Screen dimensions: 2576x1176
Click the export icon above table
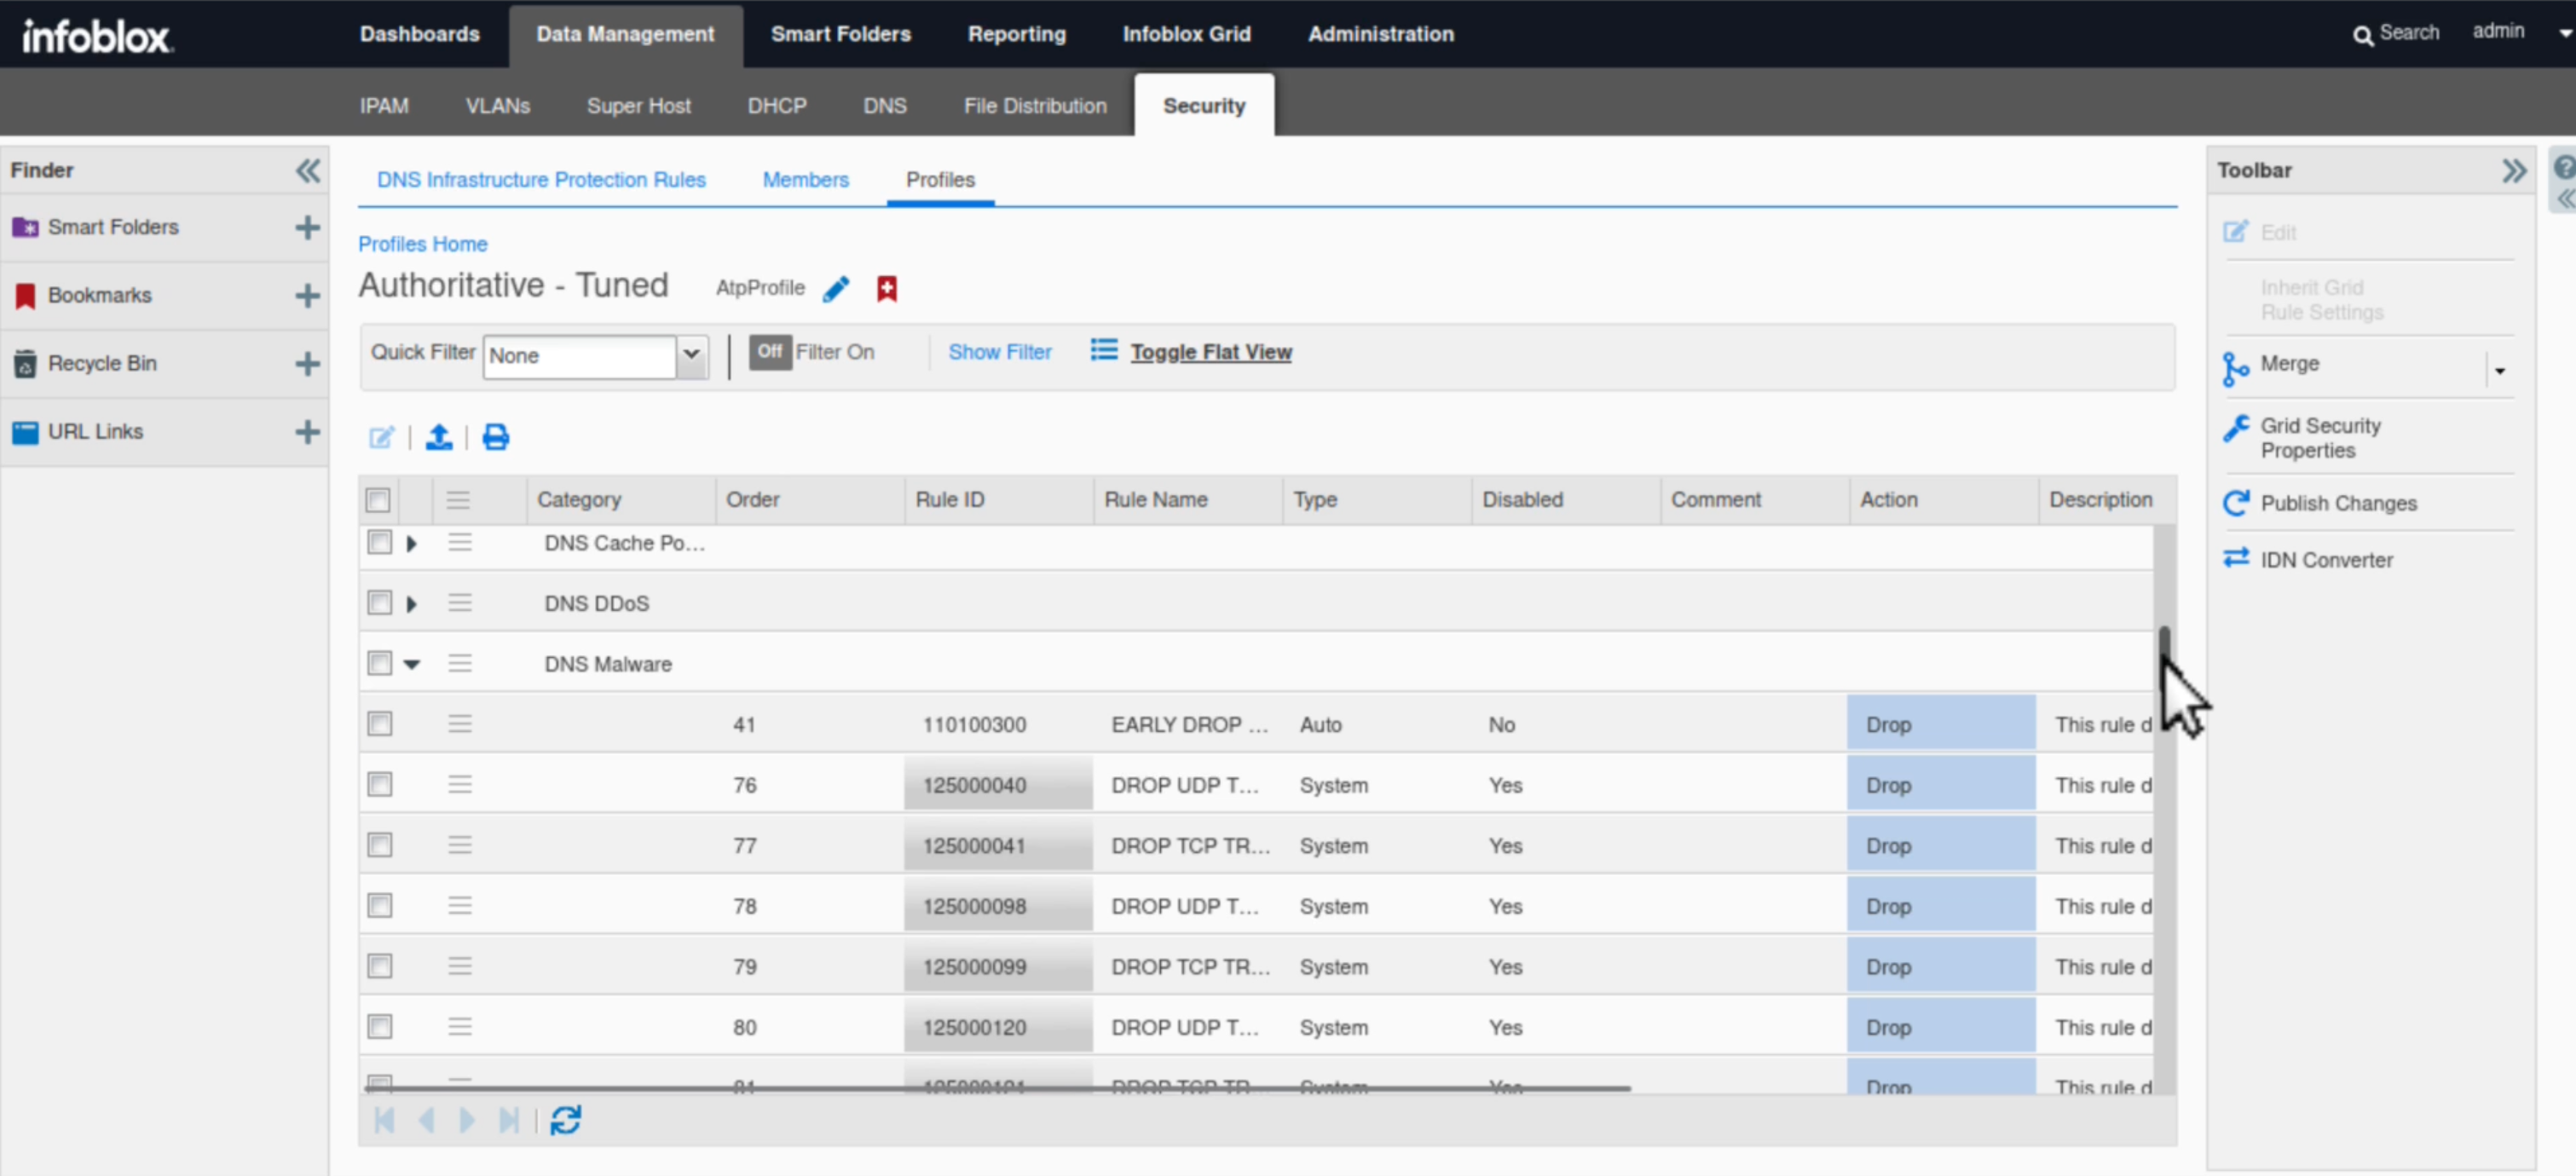tap(439, 437)
